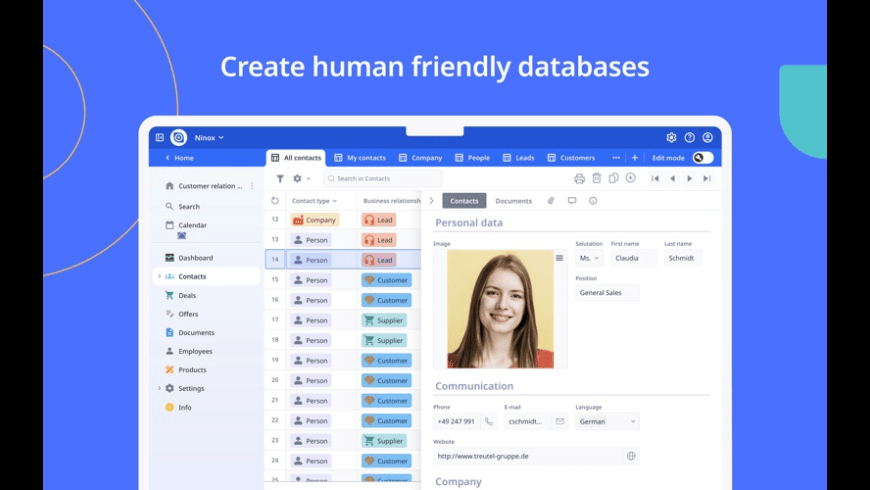Collapse the record detail panel chevron
The height and width of the screenshot is (490, 870).
pos(431,201)
